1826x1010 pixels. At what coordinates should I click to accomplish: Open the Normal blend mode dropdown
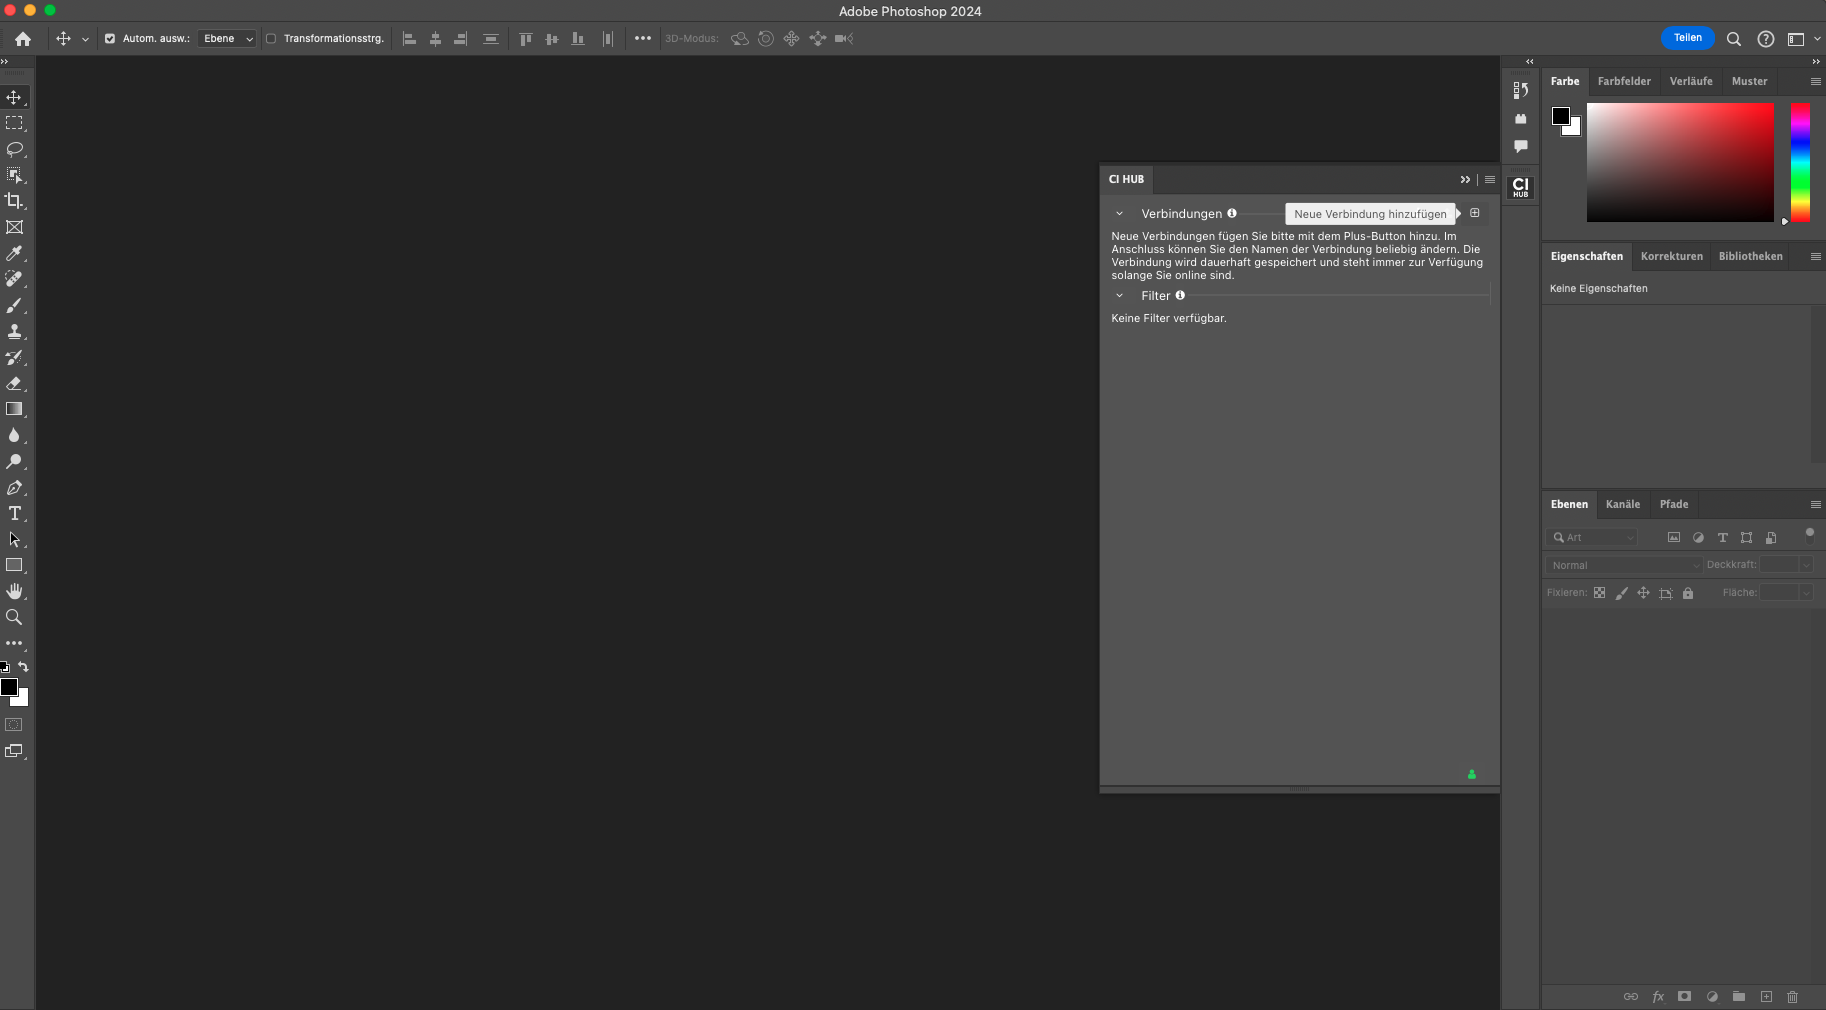(x=1624, y=565)
